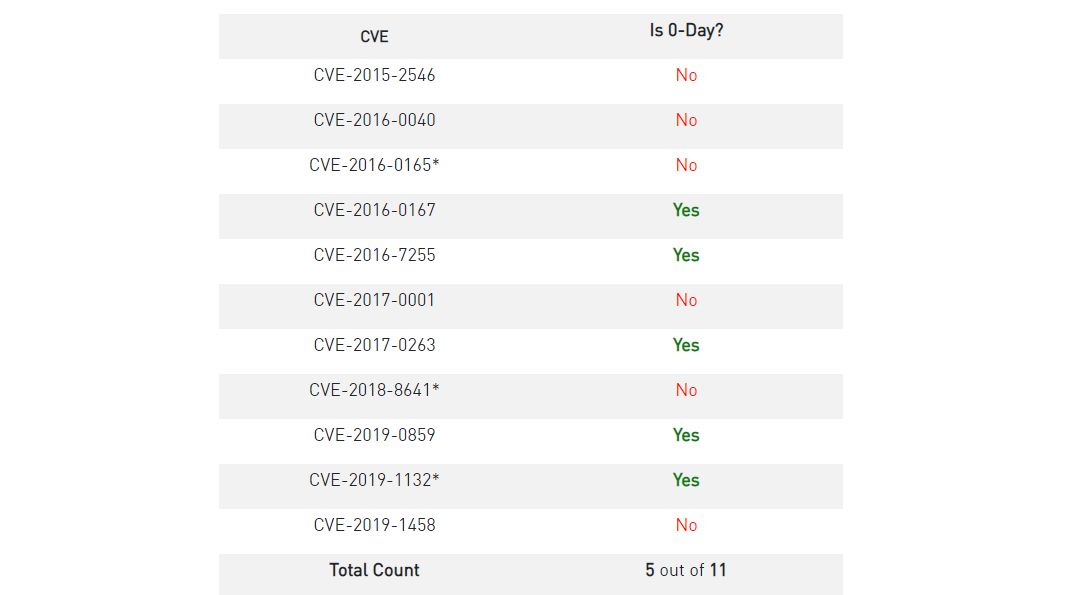Viewport: 1065px width, 595px height.
Task: Click the No value for CVE-2015-2546
Action: point(686,75)
